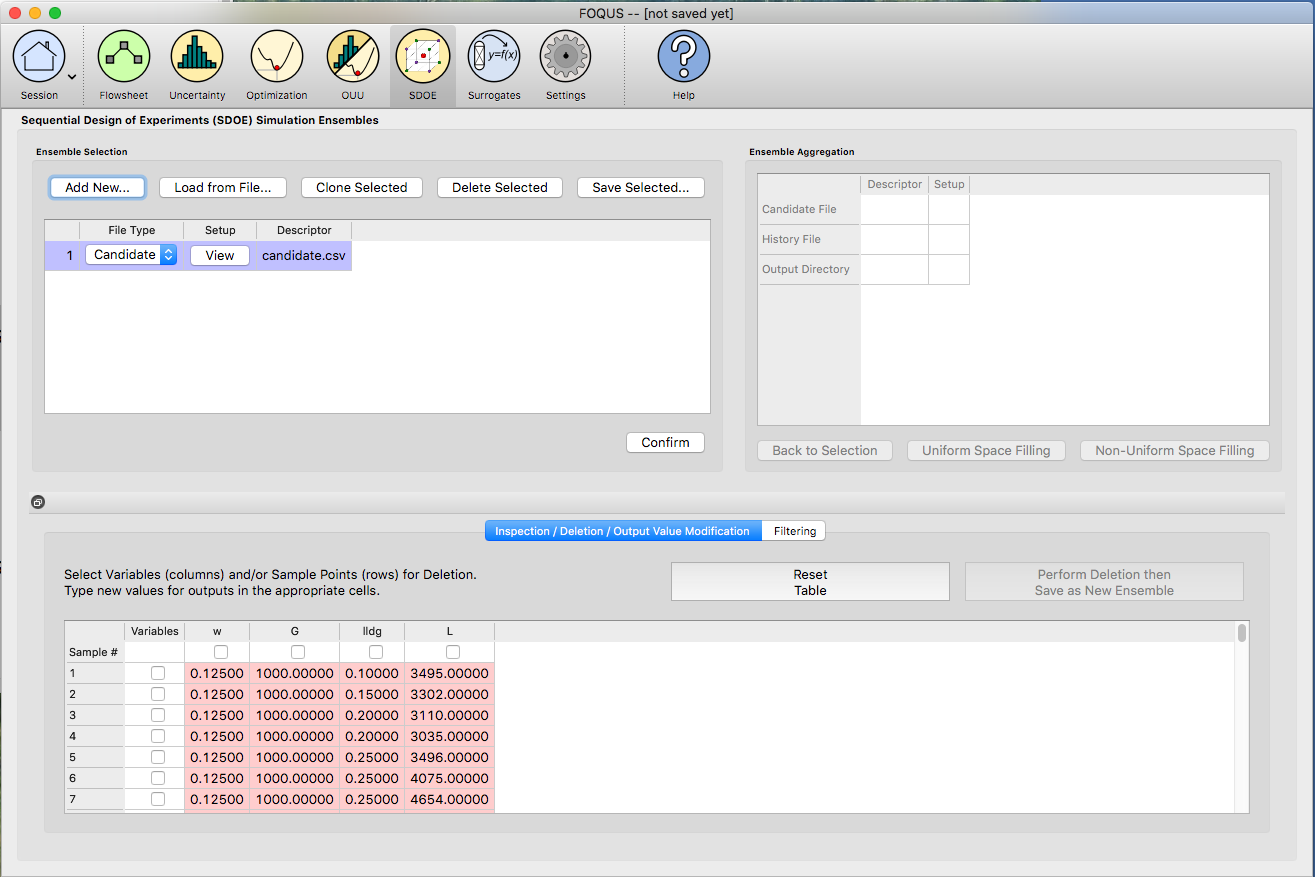This screenshot has width=1315, height=877.
Task: Enable the L column checkbox
Action: click(x=453, y=652)
